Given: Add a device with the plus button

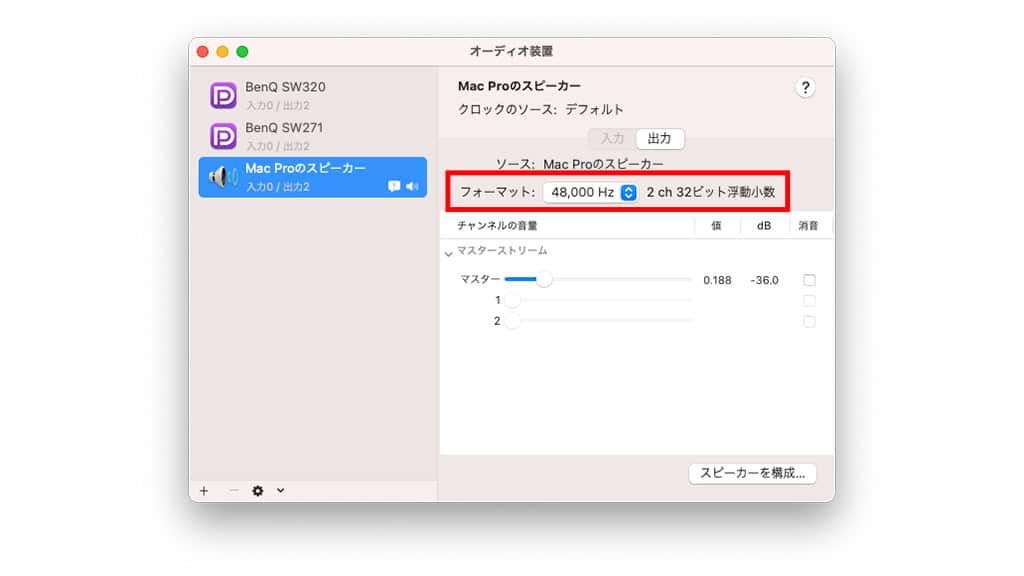Looking at the screenshot, I should coord(204,490).
